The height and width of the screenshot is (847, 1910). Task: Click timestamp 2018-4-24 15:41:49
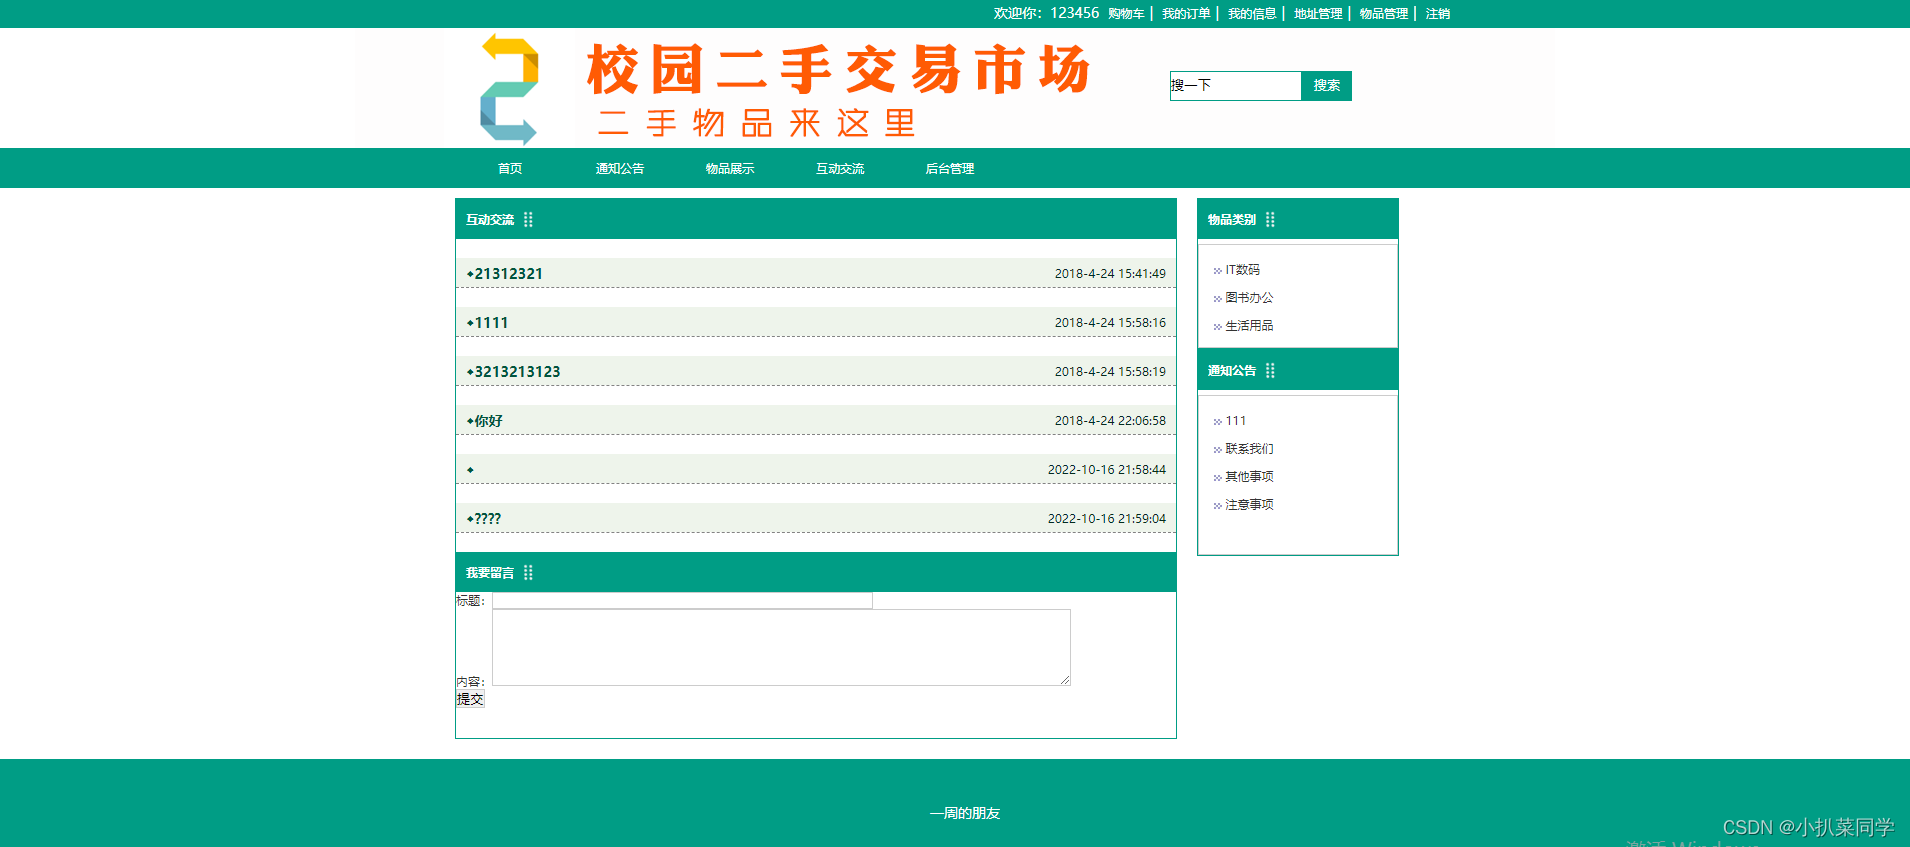1110,274
